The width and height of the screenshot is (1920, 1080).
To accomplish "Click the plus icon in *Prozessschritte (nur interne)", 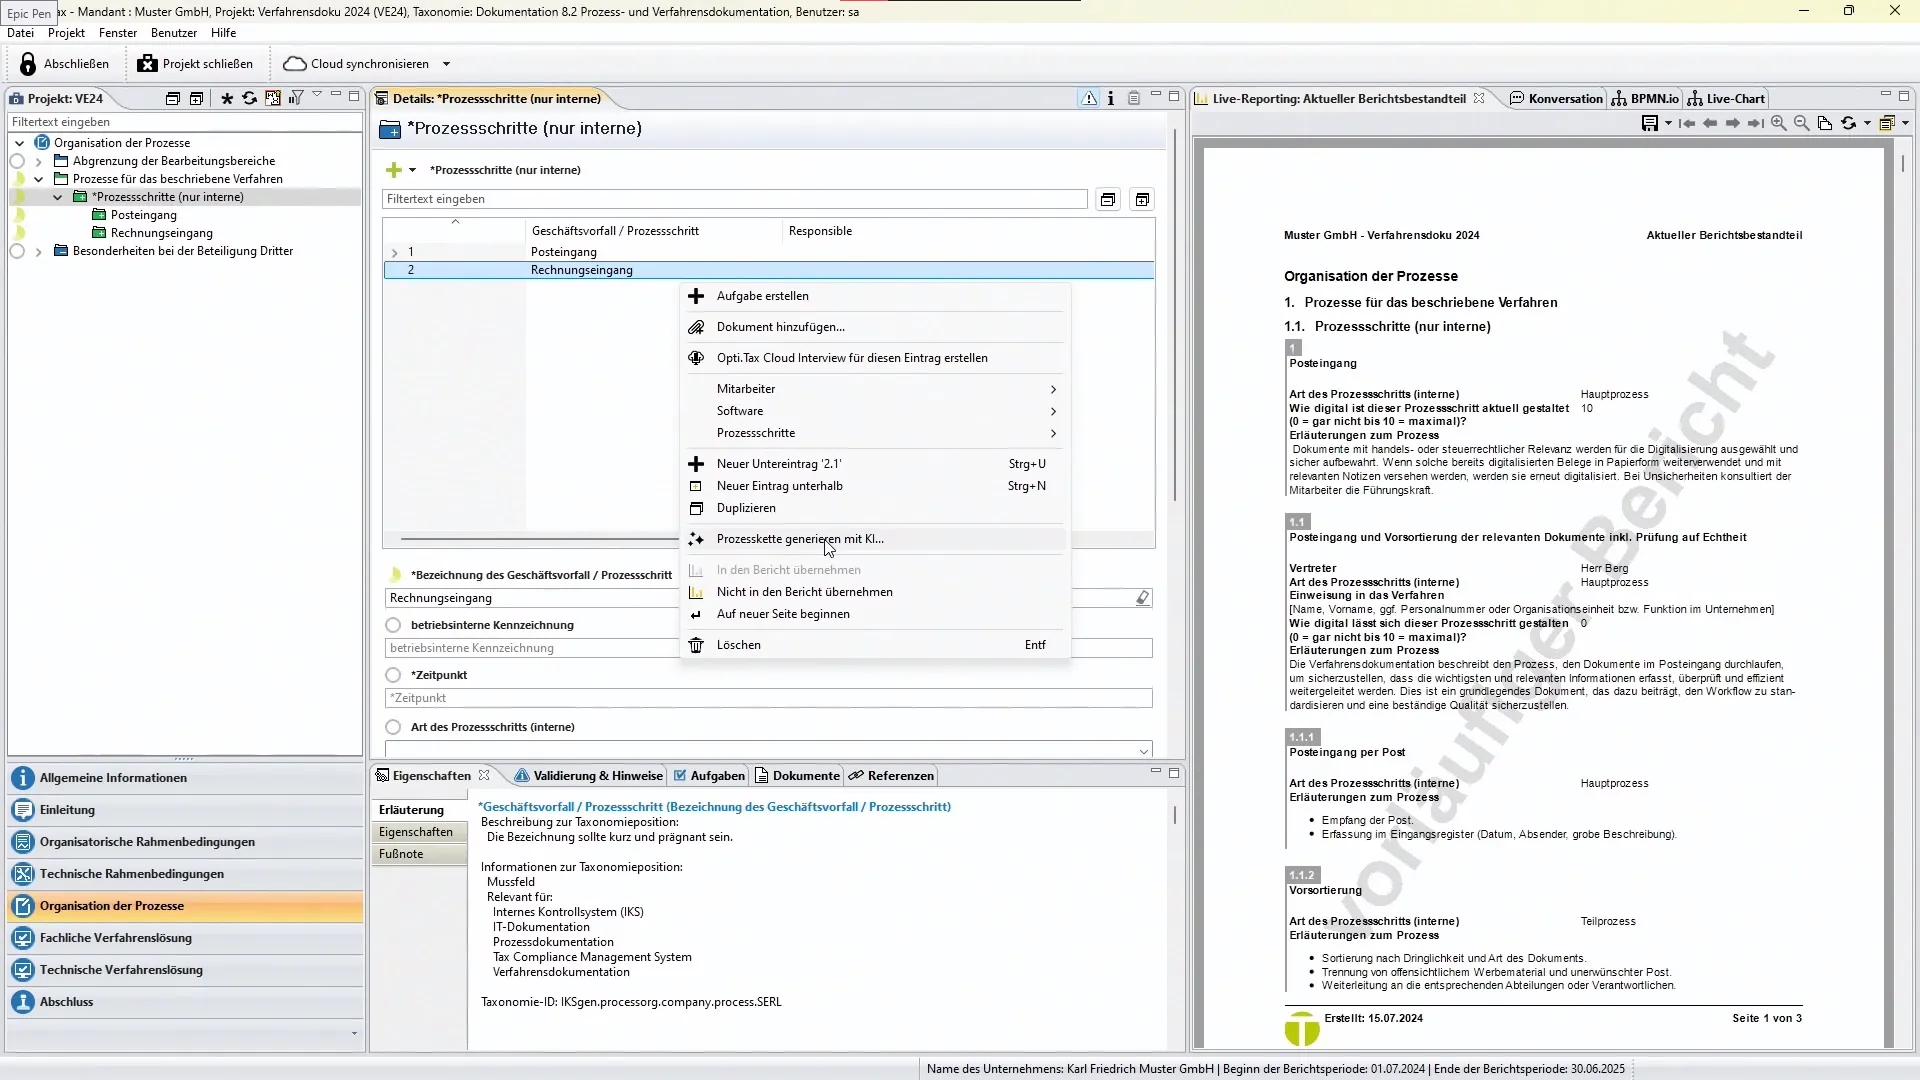I will pos(394,170).
